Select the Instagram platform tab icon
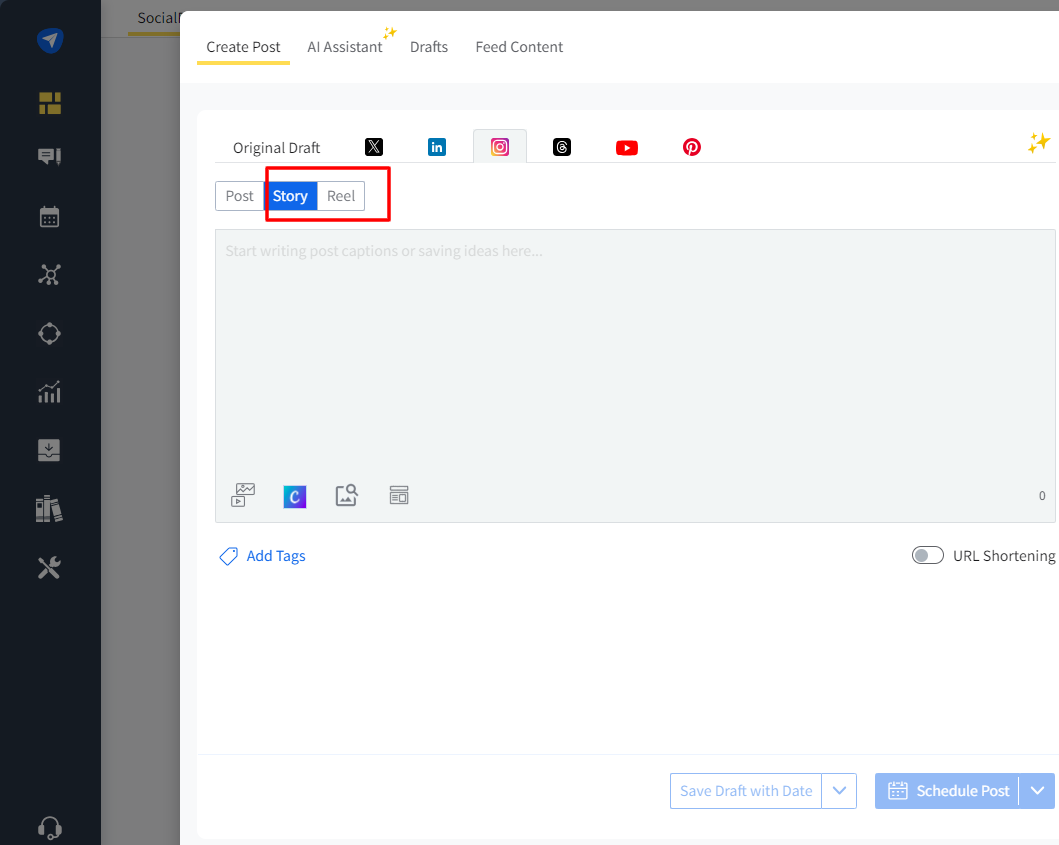1059x845 pixels. (500, 147)
